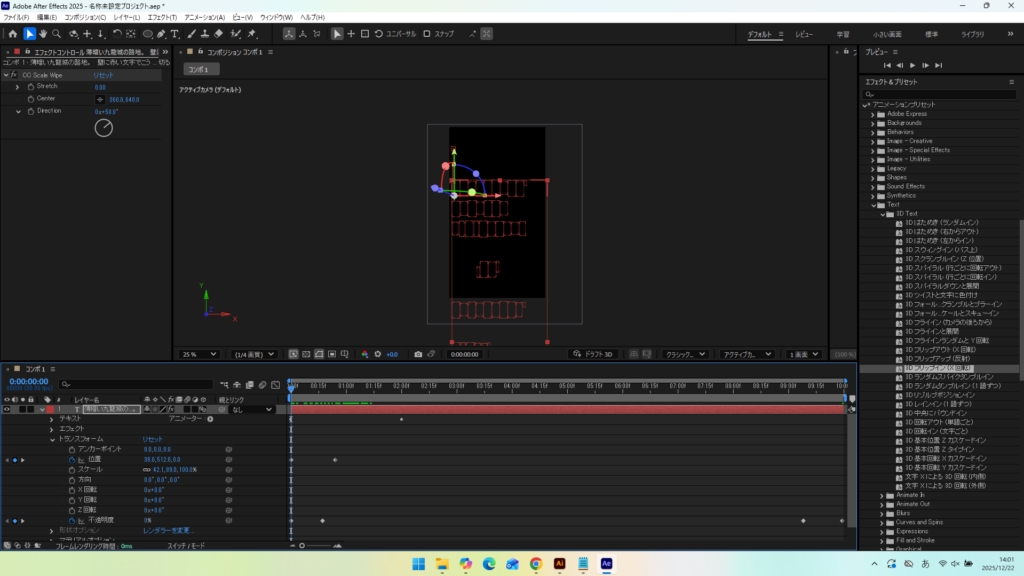Switch to the レビュー workspace tab
Viewport: 1024px width, 576px height.
[x=804, y=34]
